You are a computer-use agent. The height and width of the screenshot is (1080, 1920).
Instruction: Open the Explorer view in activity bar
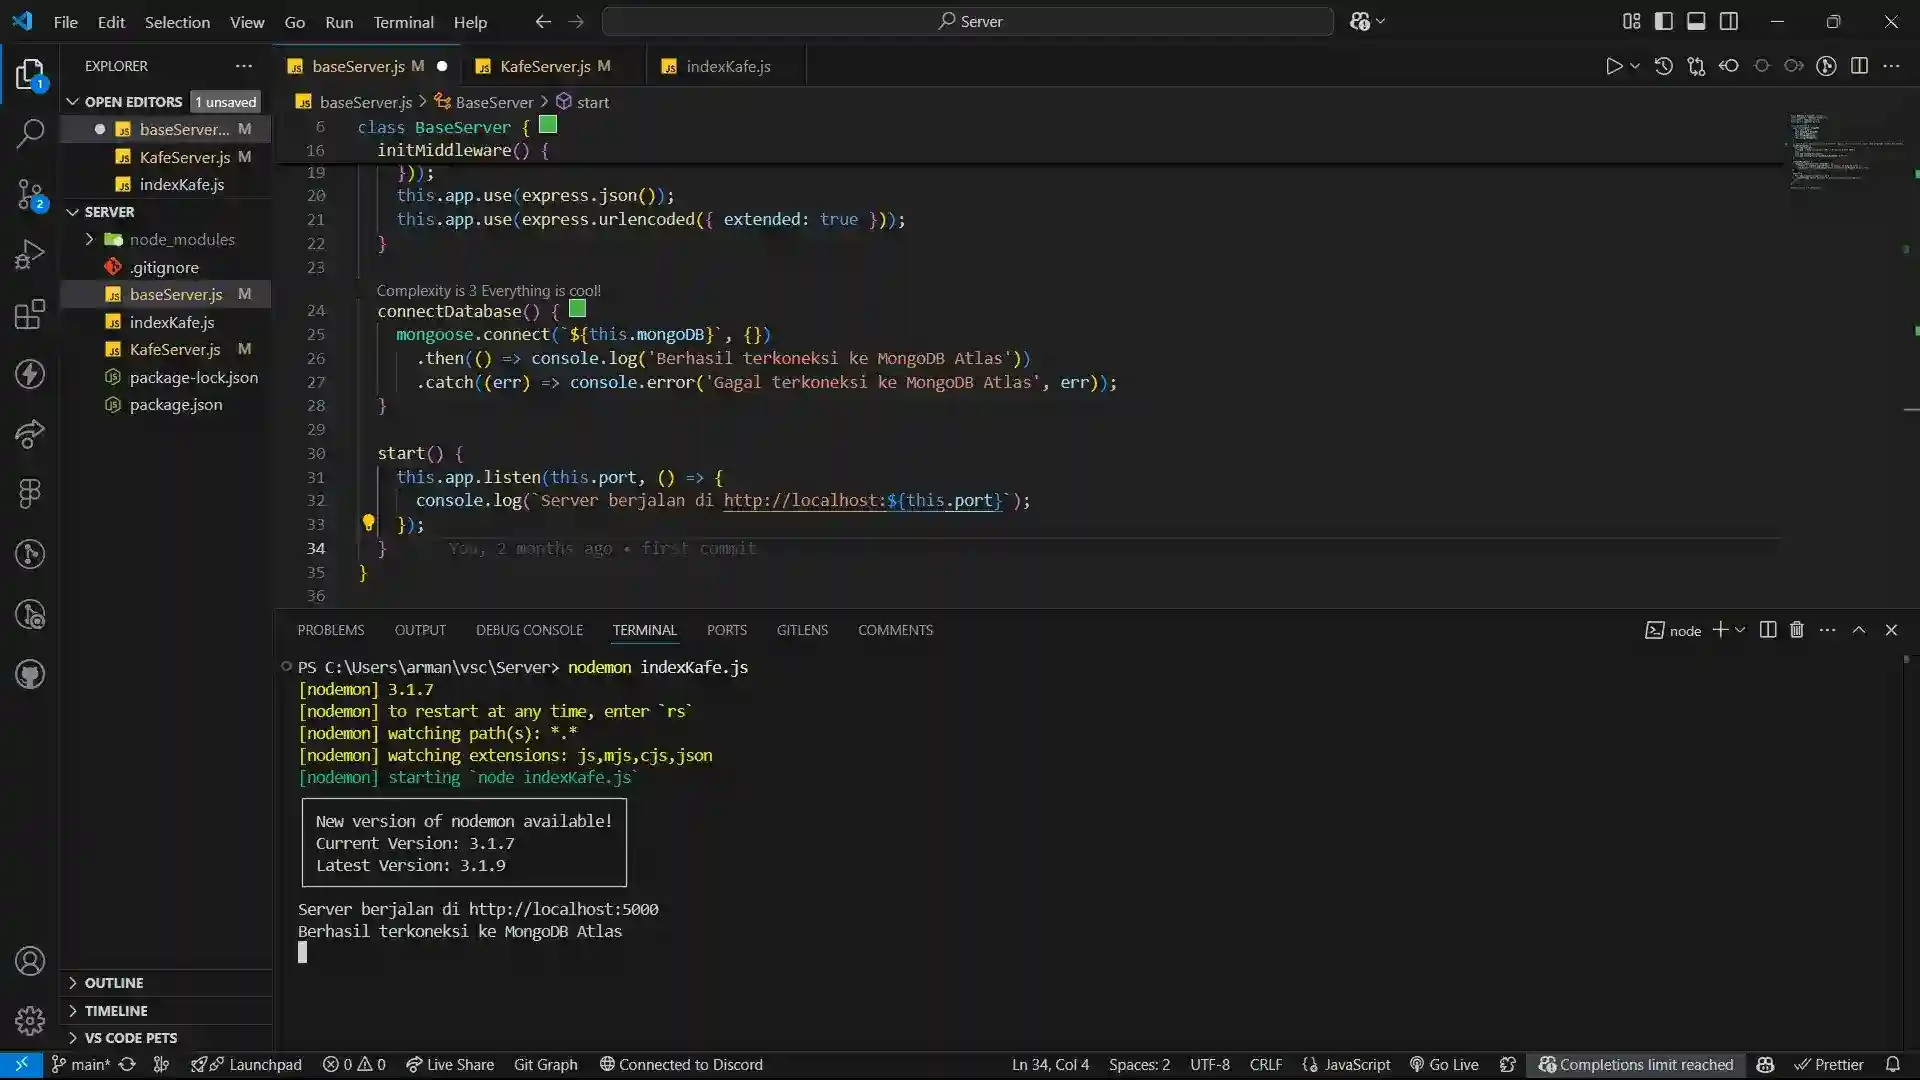click(30, 75)
